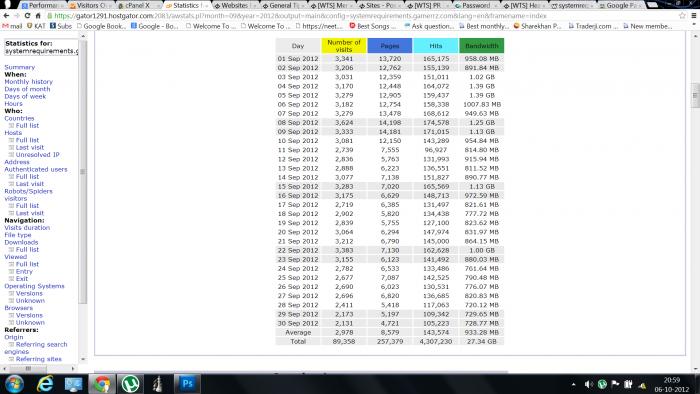The height and width of the screenshot is (394, 700).
Task: Open the Best Songs bookmark
Action: click(x=372, y=26)
